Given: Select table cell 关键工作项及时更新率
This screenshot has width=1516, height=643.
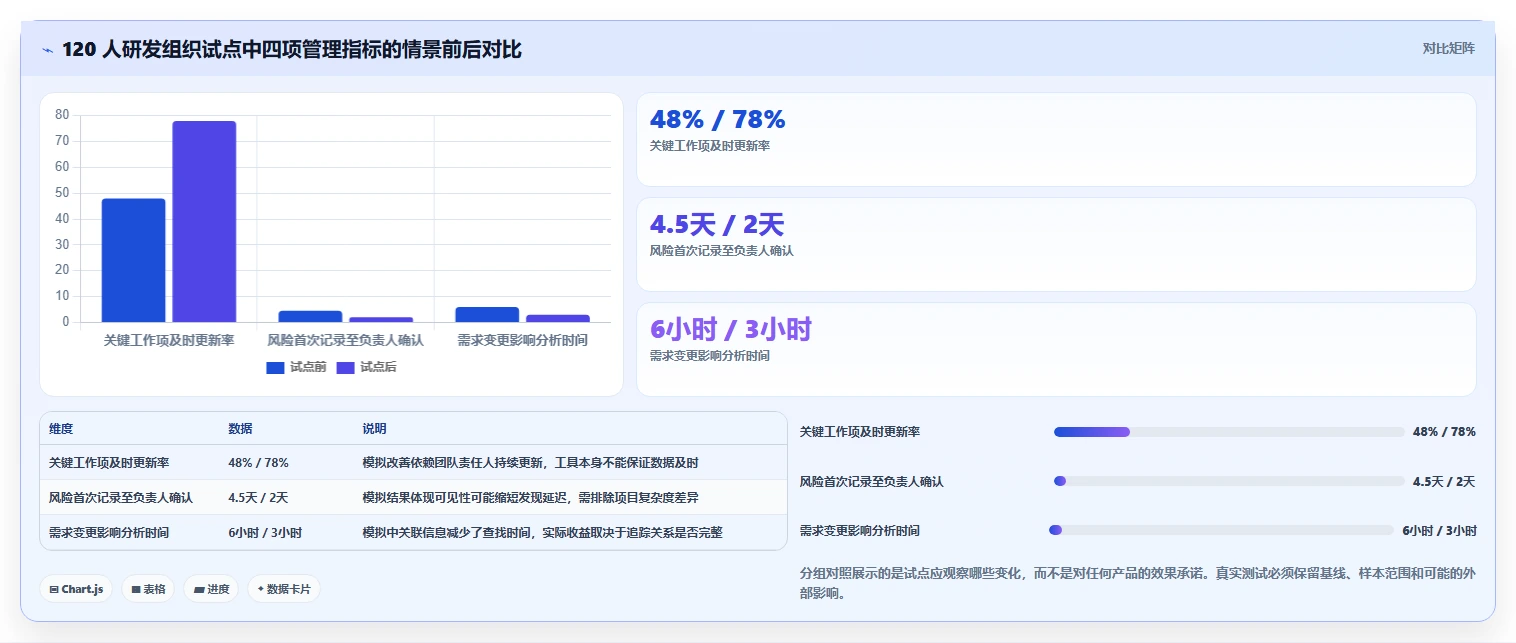Looking at the screenshot, I should click(109, 463).
